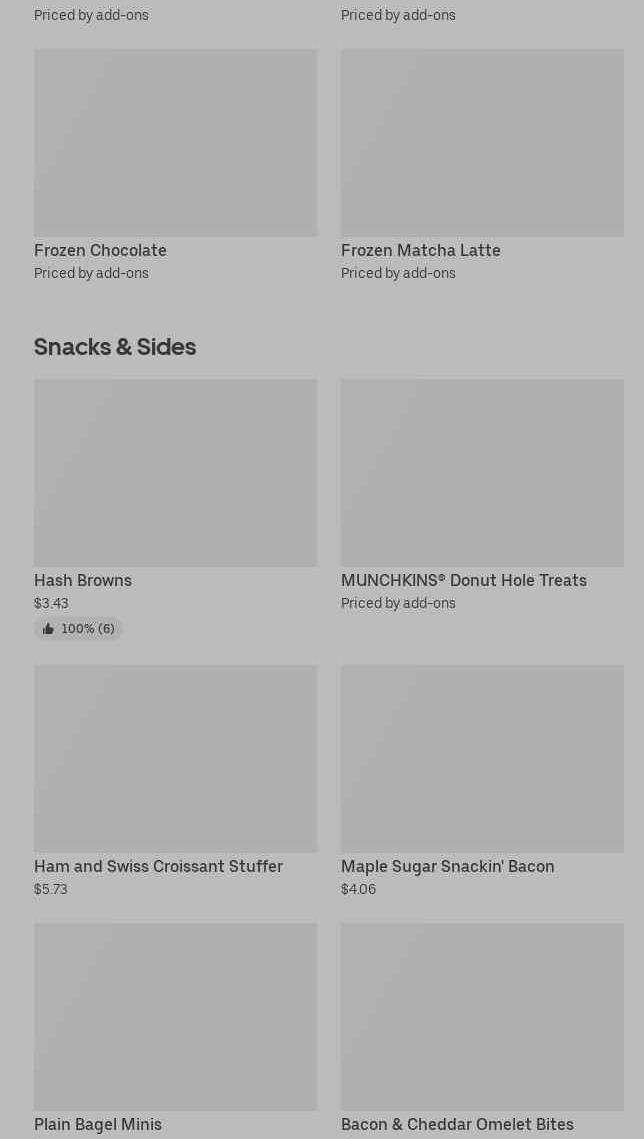The height and width of the screenshot is (1139, 644).
Task: Click Maple Sugar Snackin' Bacon title
Action: coord(447,866)
